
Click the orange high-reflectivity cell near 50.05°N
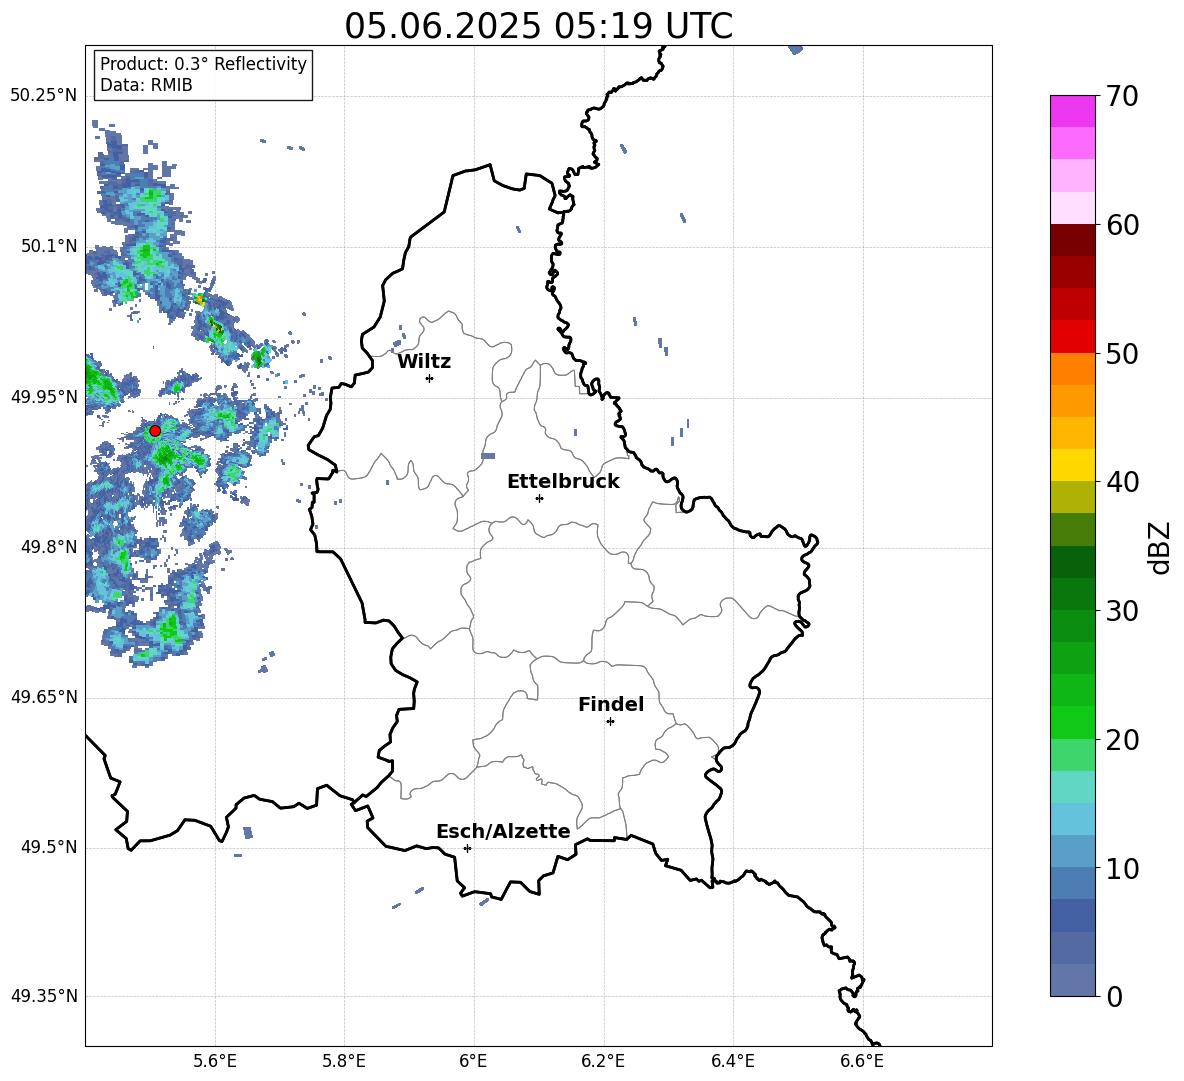tap(199, 300)
